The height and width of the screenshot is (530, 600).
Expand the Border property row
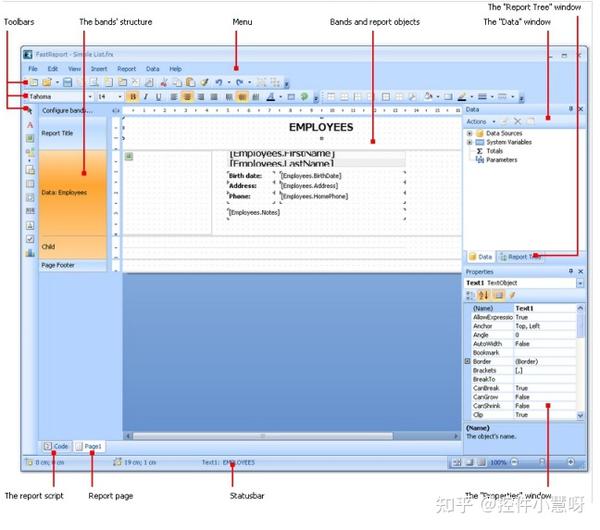[x=467, y=362]
